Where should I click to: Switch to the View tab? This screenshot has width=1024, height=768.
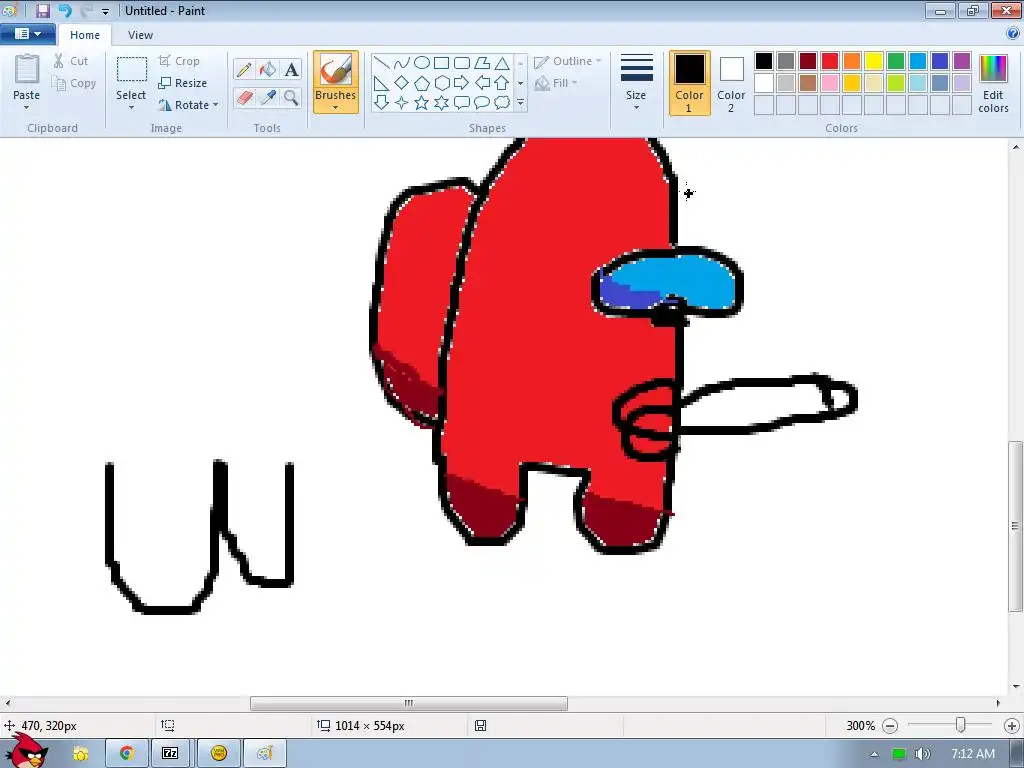[x=140, y=35]
